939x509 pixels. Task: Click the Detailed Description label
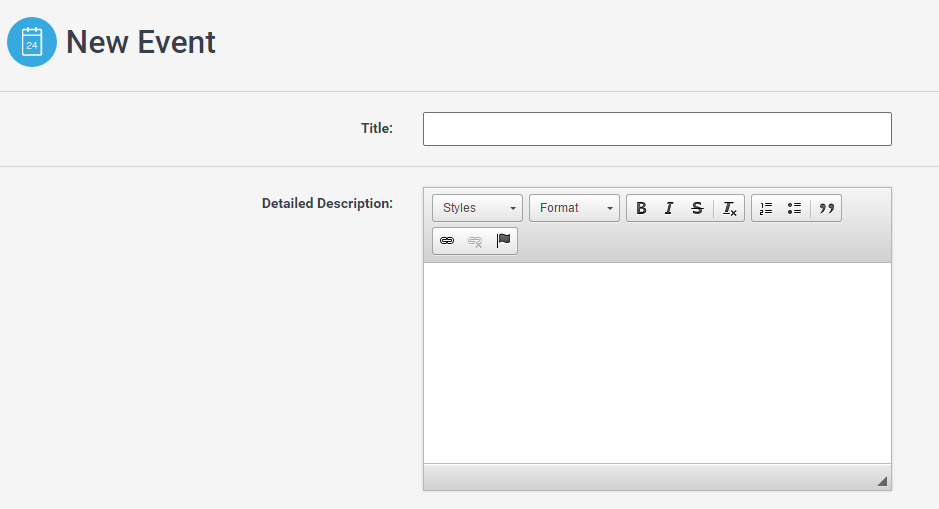[x=327, y=203]
